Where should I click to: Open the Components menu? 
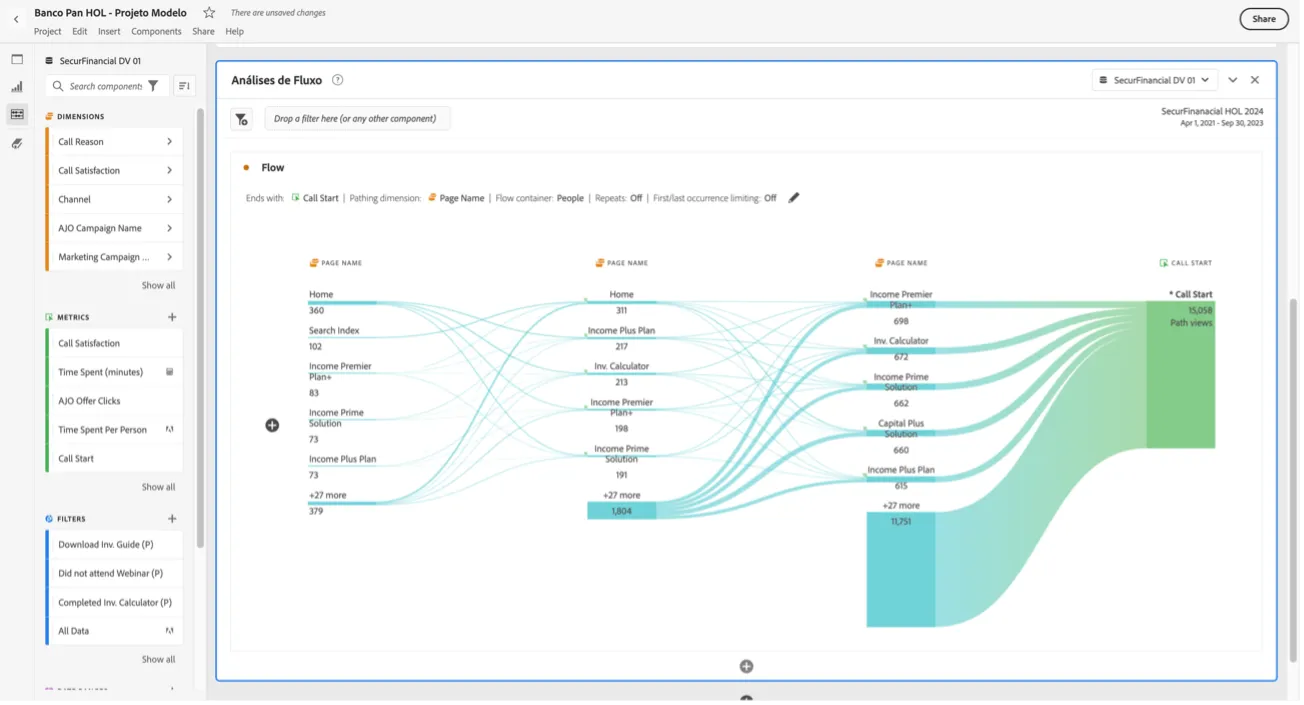[156, 32]
